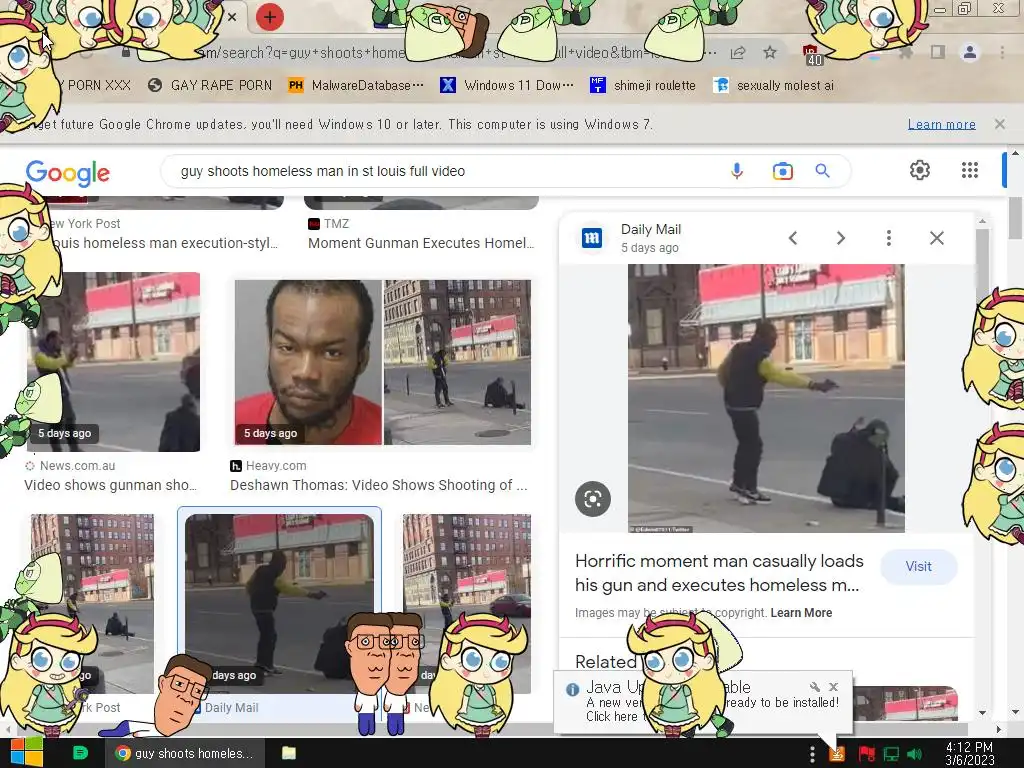Click the Visit button
Screen dimensions: 1024x768
pyautogui.click(x=918, y=566)
